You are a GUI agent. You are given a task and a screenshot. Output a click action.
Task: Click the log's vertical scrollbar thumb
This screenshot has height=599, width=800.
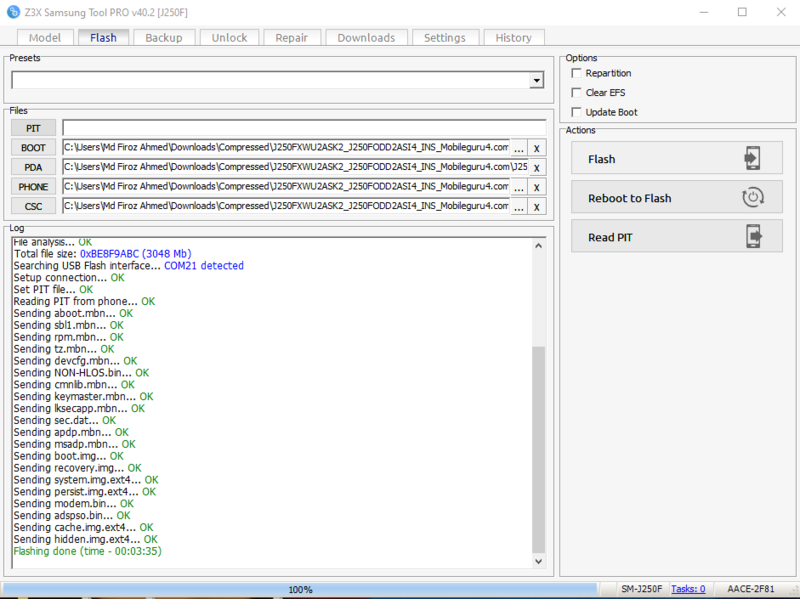tap(538, 450)
